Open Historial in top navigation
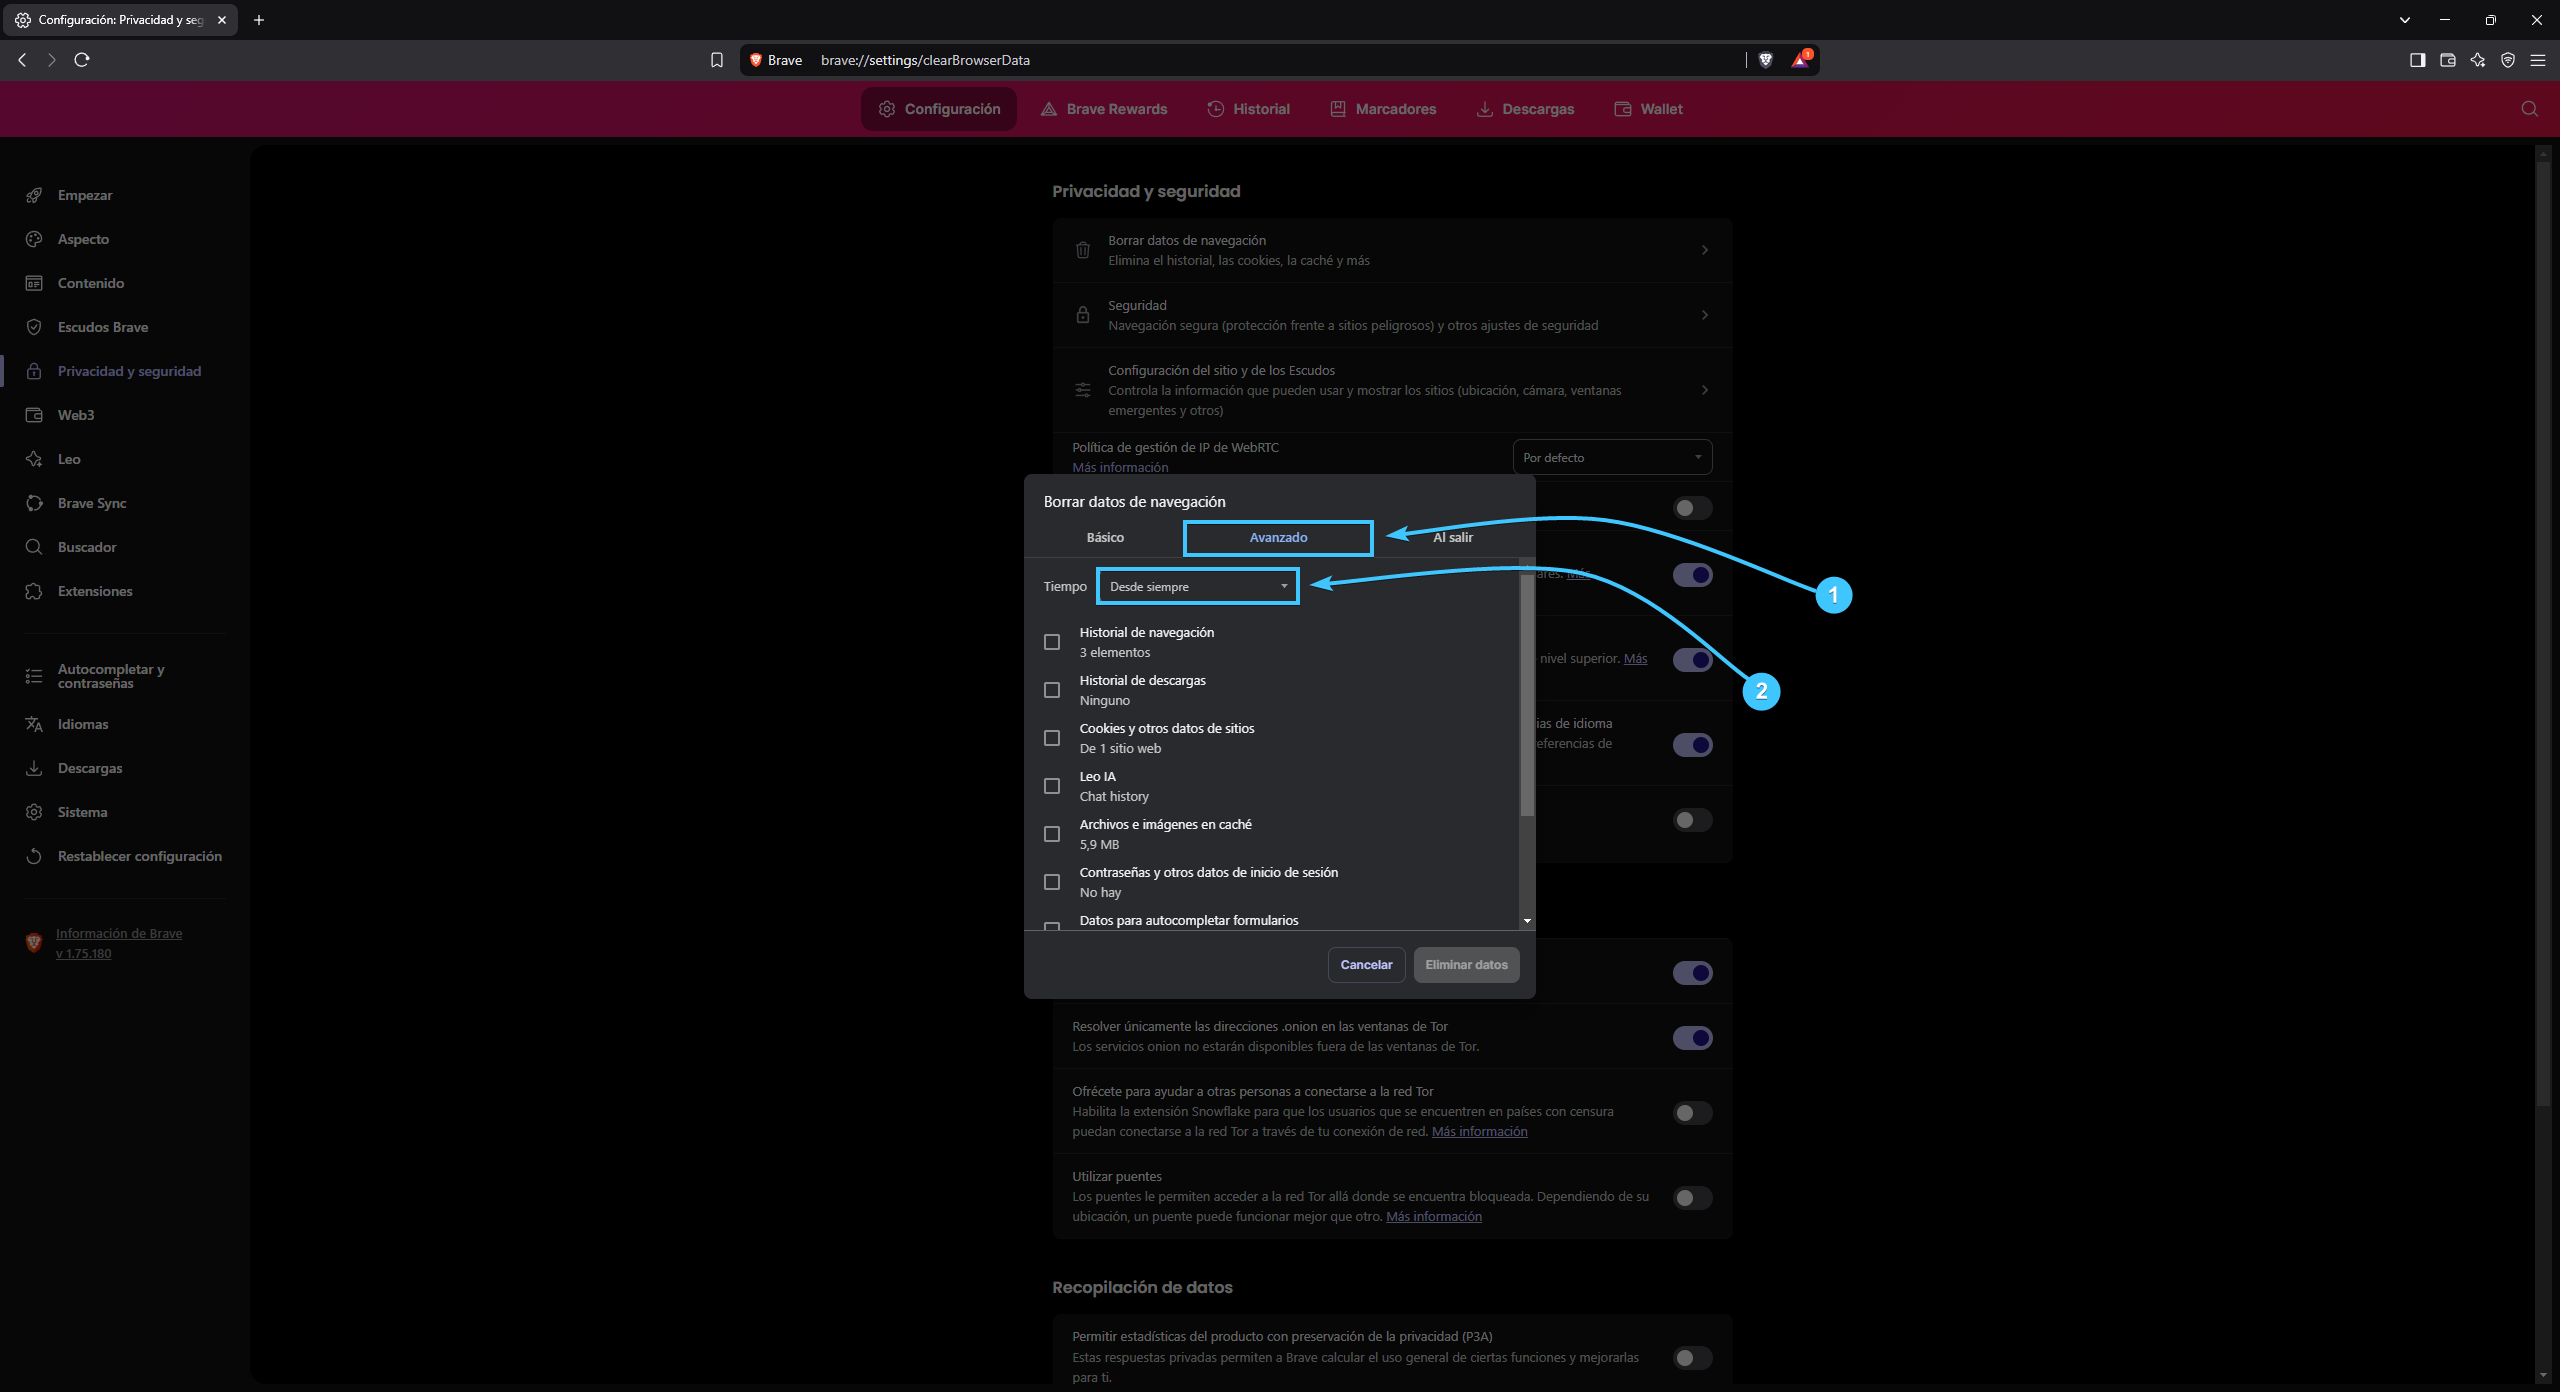This screenshot has width=2560, height=1392. point(1248,109)
